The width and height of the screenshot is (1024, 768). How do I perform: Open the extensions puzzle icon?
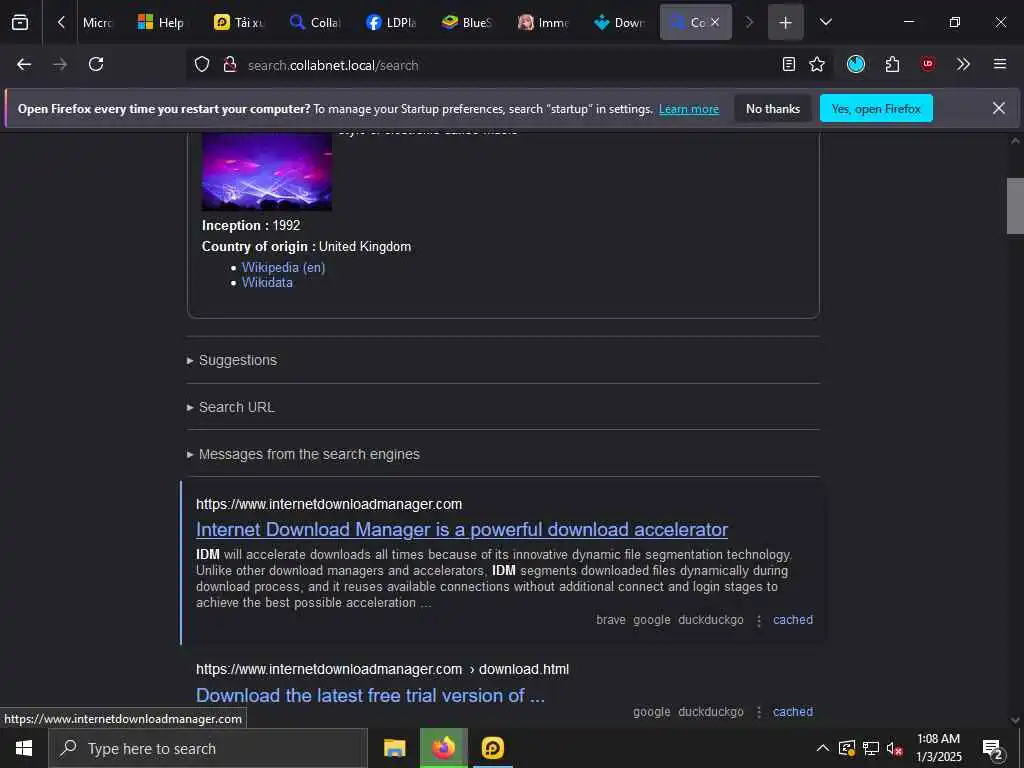click(892, 64)
